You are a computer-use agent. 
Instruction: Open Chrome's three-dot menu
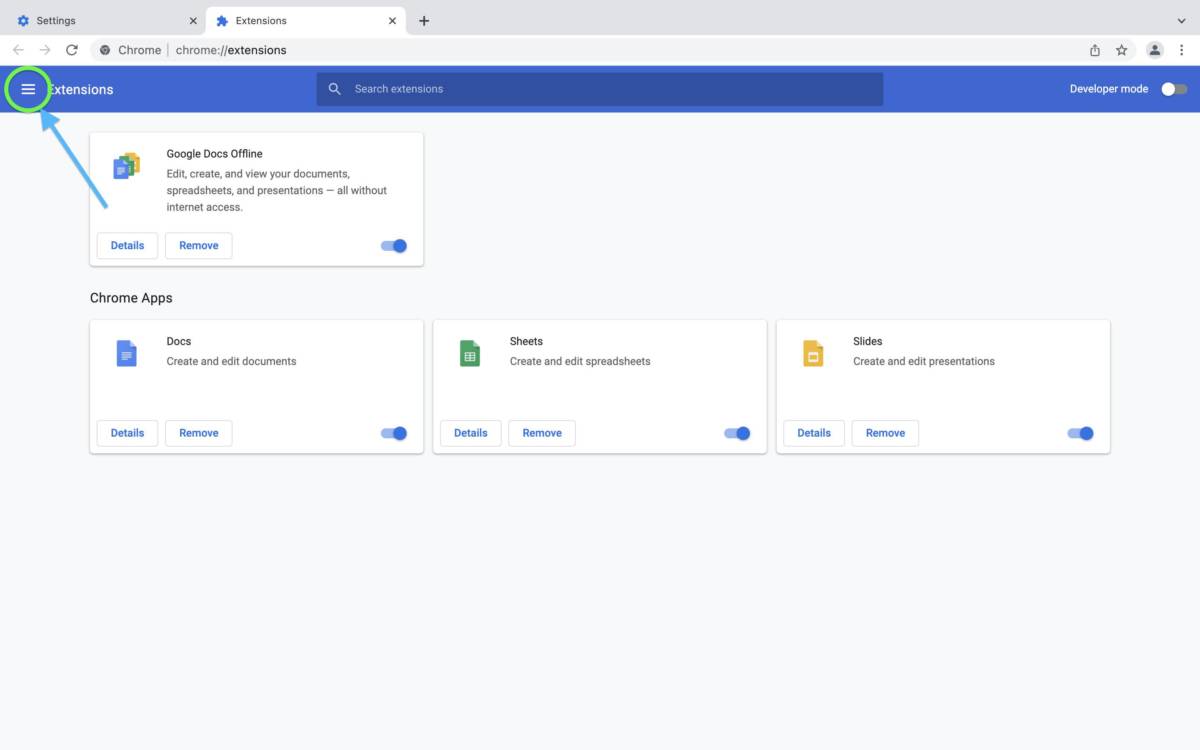click(1182, 50)
